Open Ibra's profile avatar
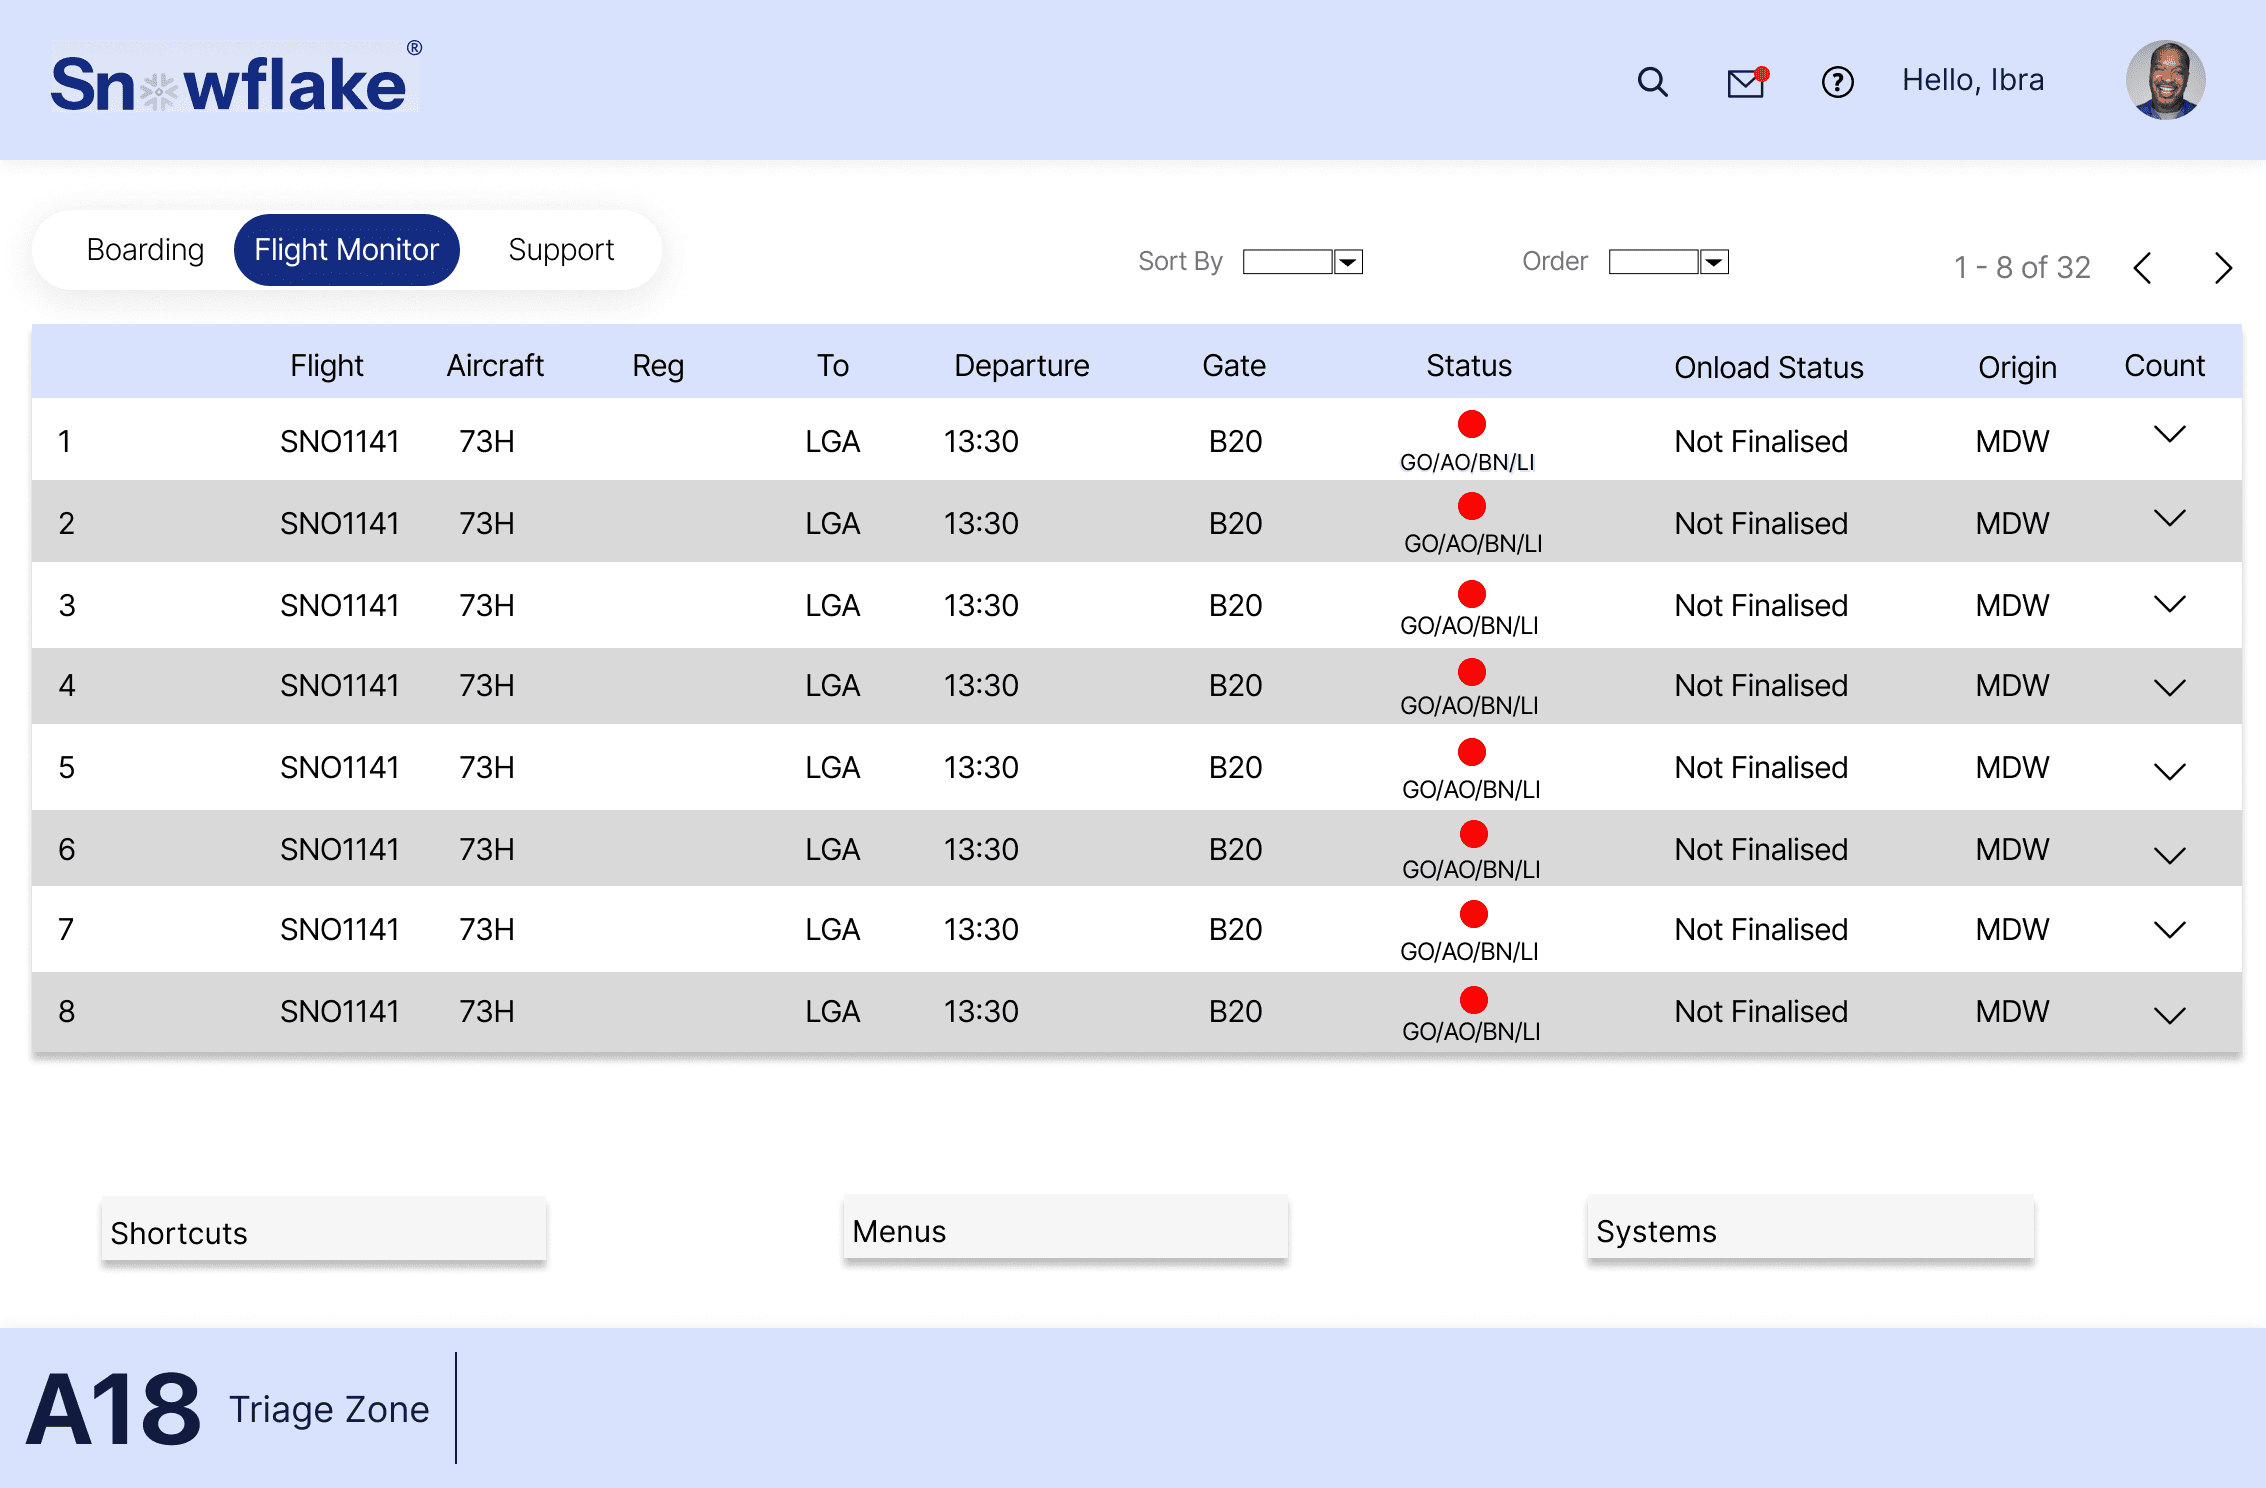 point(2165,80)
